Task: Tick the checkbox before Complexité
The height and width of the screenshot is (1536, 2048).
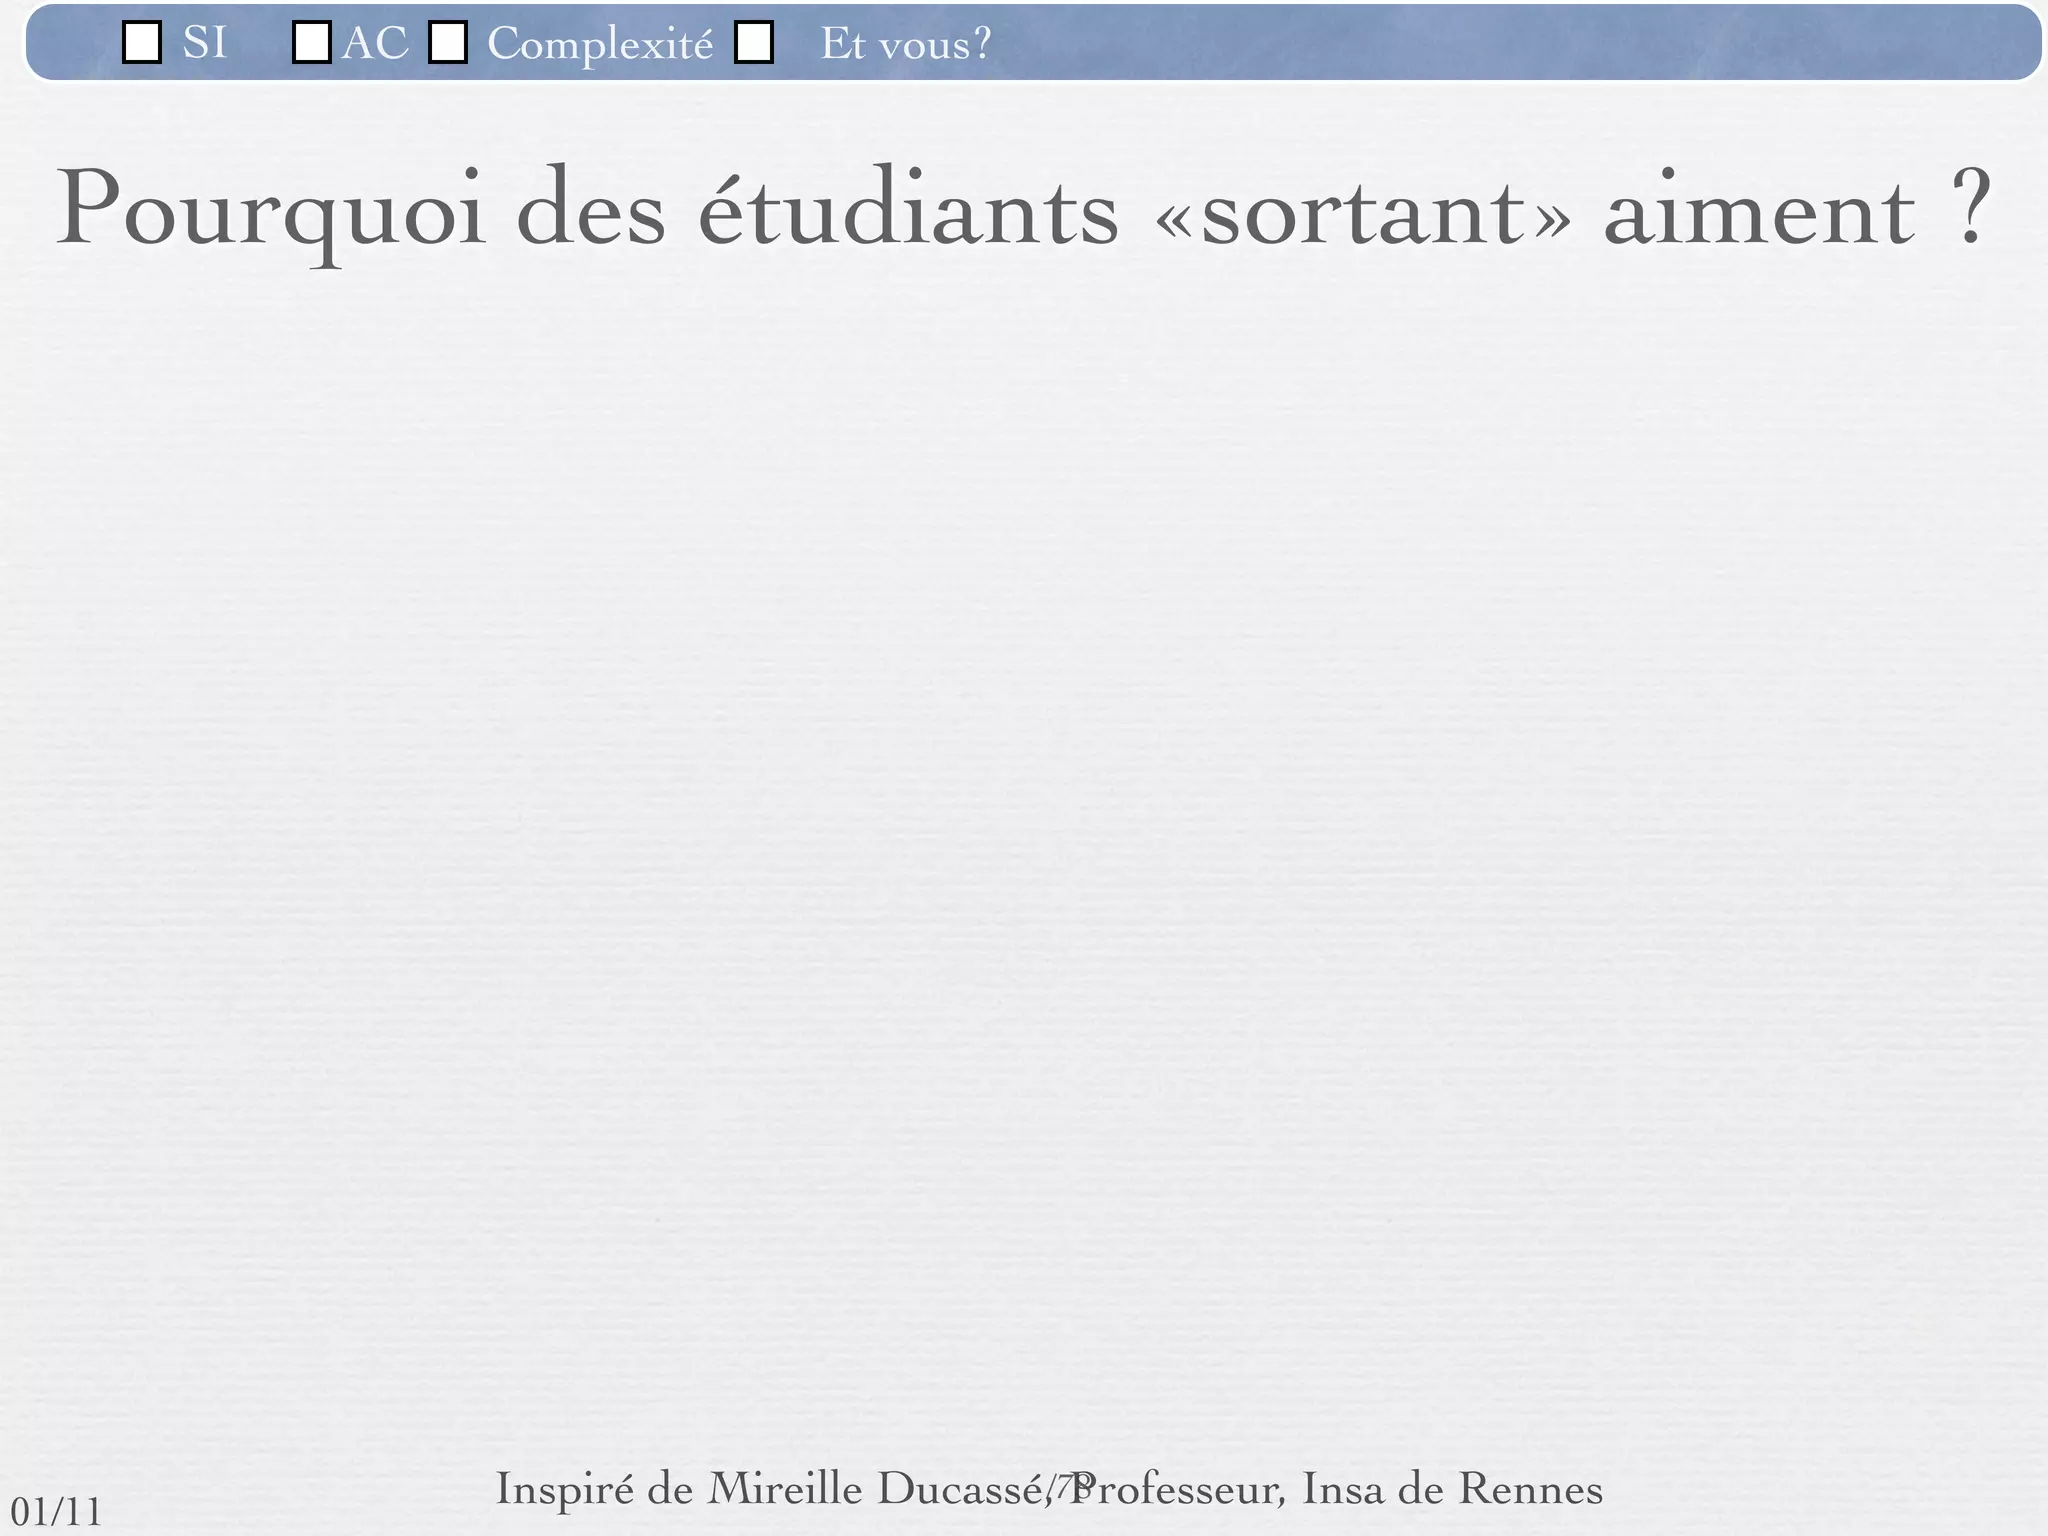Action: [x=448, y=43]
